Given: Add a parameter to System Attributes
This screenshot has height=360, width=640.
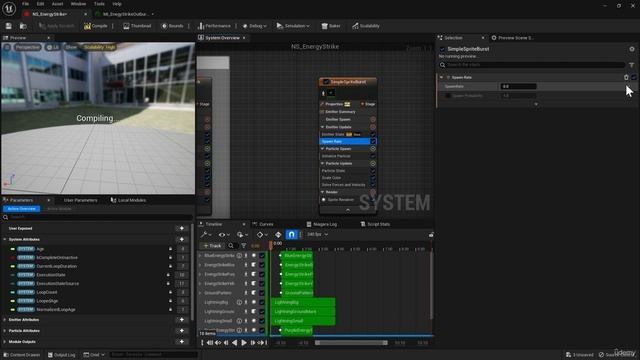Looking at the screenshot, I should [x=182, y=239].
